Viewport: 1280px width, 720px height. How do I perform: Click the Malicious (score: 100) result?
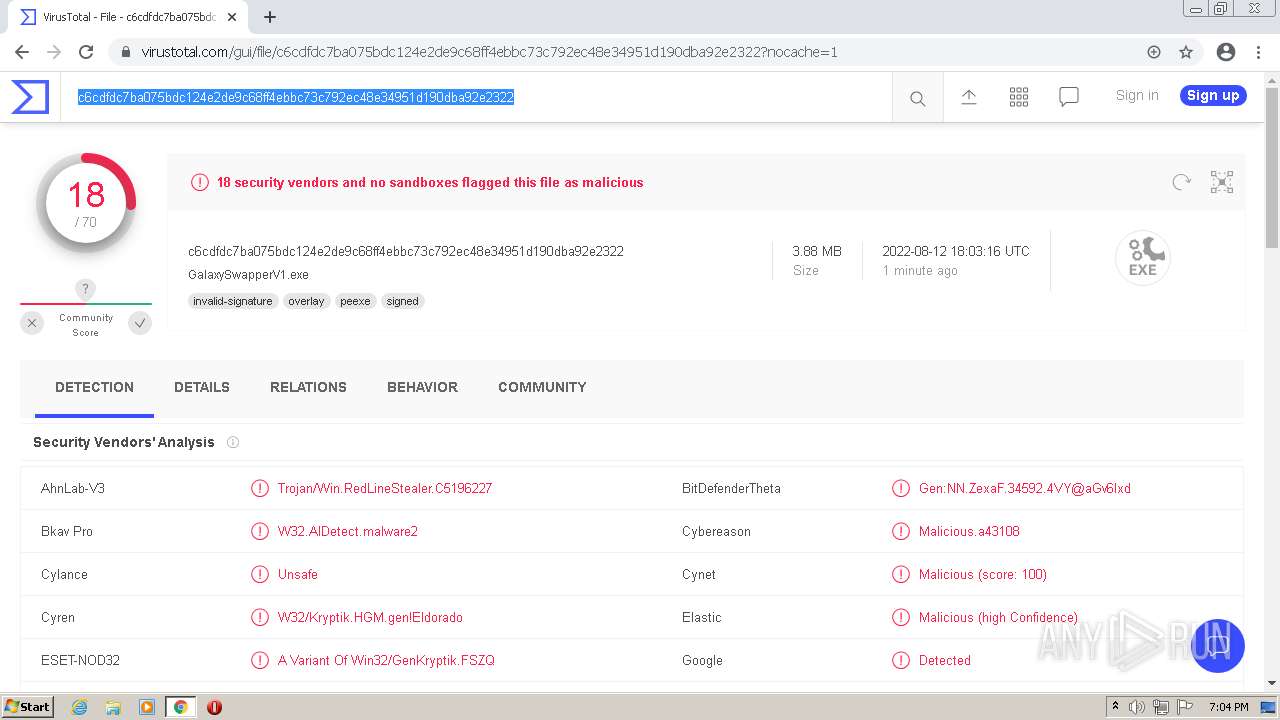pos(983,574)
